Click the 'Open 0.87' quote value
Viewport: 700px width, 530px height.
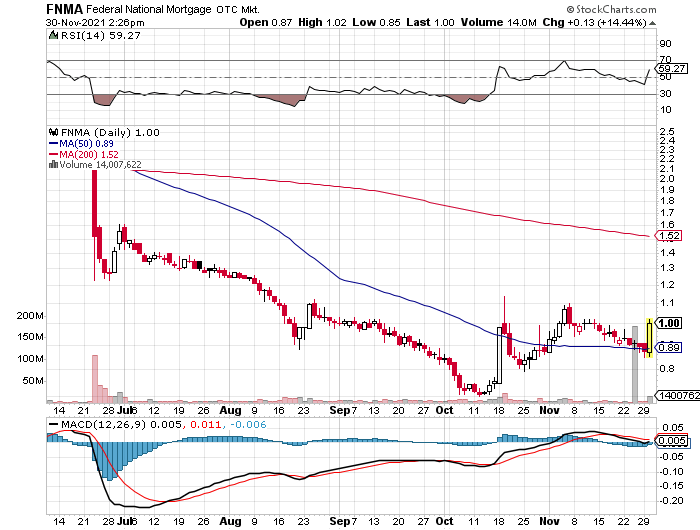[266, 22]
